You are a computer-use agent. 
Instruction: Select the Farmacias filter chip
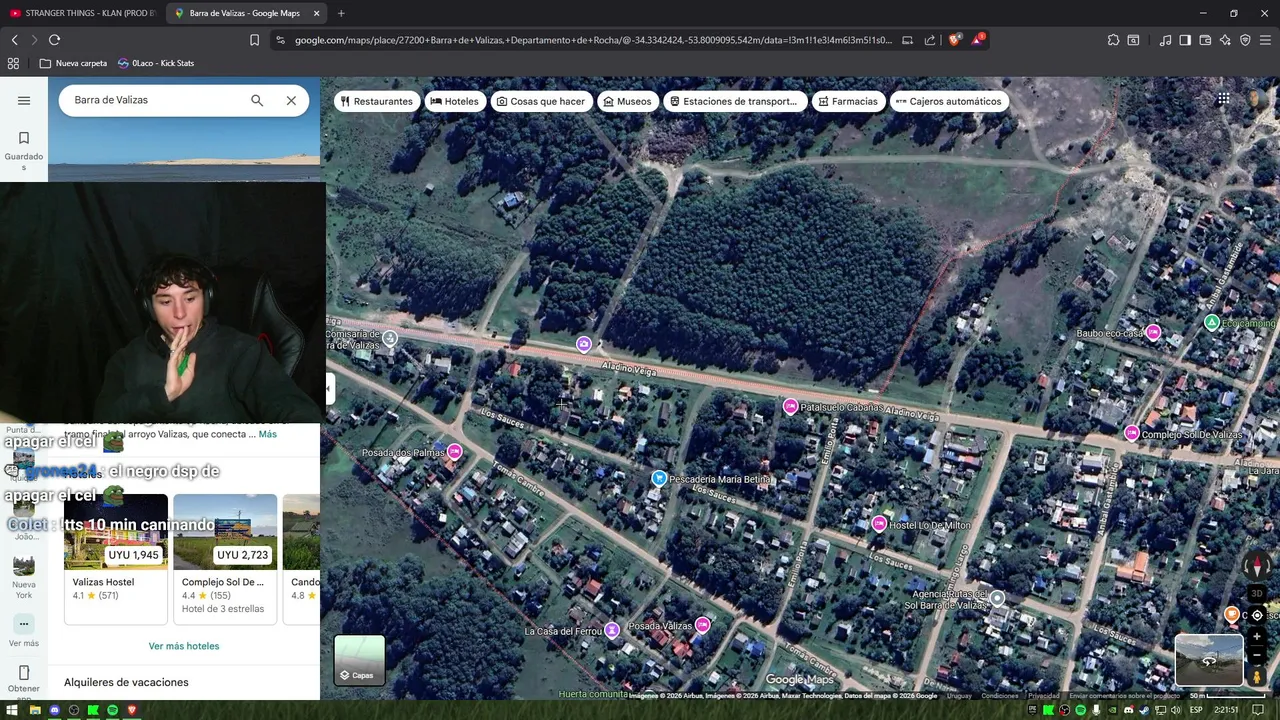[x=848, y=101]
